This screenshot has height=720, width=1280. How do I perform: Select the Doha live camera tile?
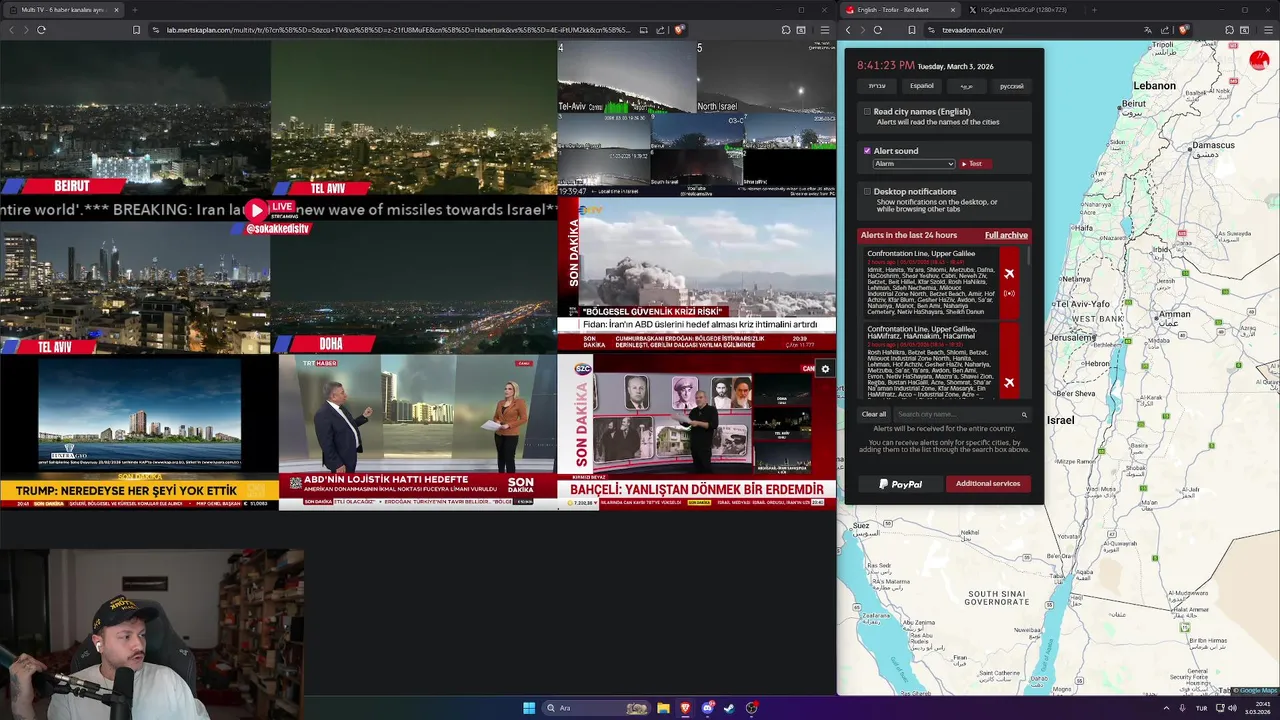point(413,286)
